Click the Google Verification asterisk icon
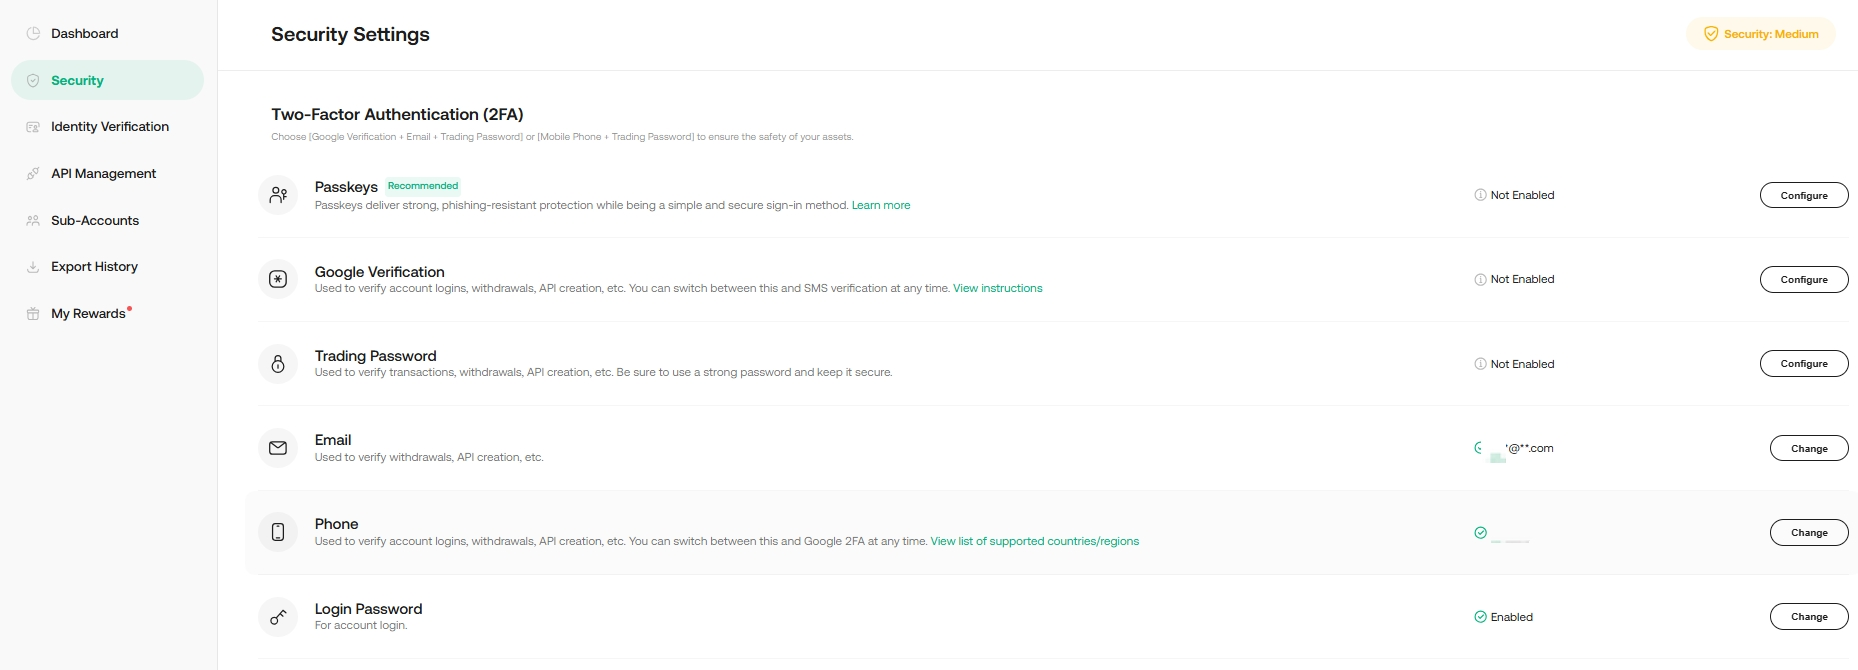This screenshot has width=1858, height=670. coord(278,279)
